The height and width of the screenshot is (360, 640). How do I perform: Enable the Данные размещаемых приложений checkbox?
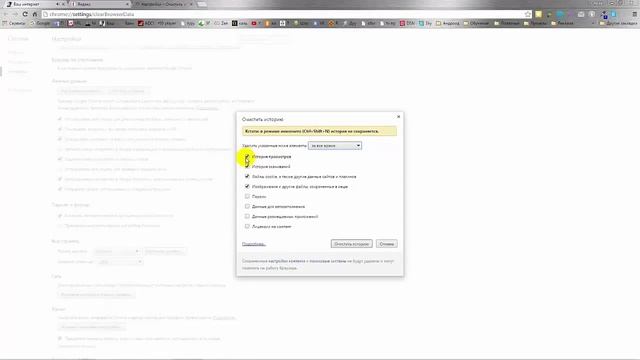click(x=247, y=216)
